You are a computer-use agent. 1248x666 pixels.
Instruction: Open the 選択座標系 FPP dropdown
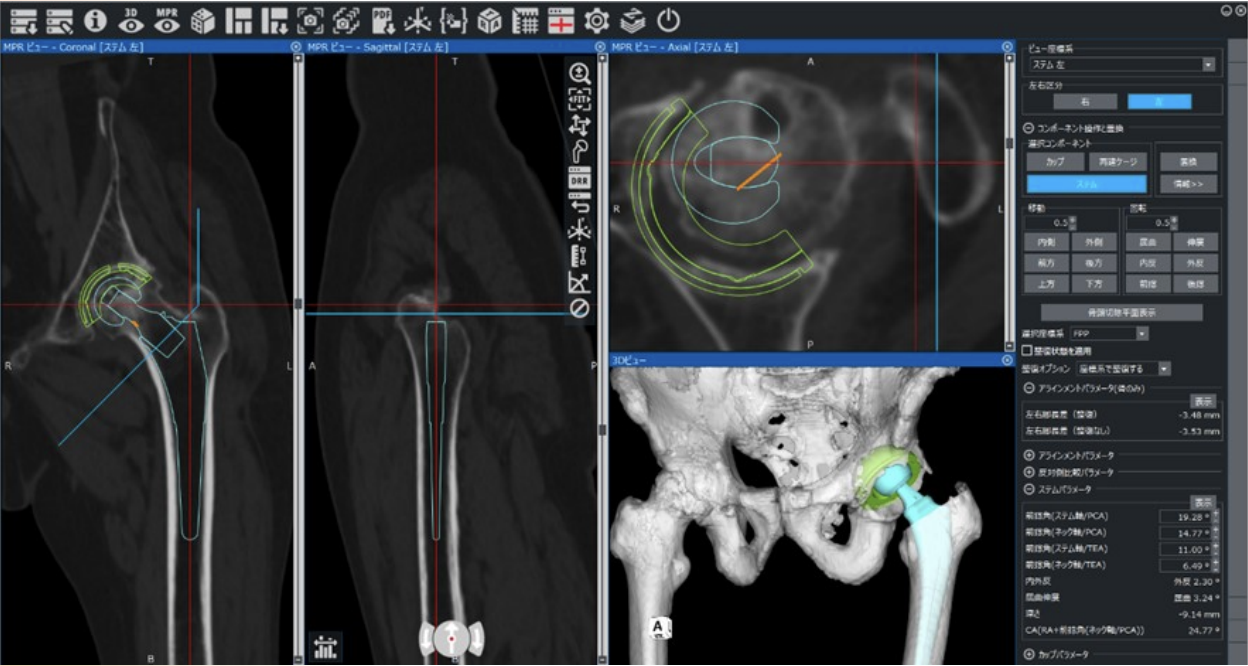point(1108,332)
